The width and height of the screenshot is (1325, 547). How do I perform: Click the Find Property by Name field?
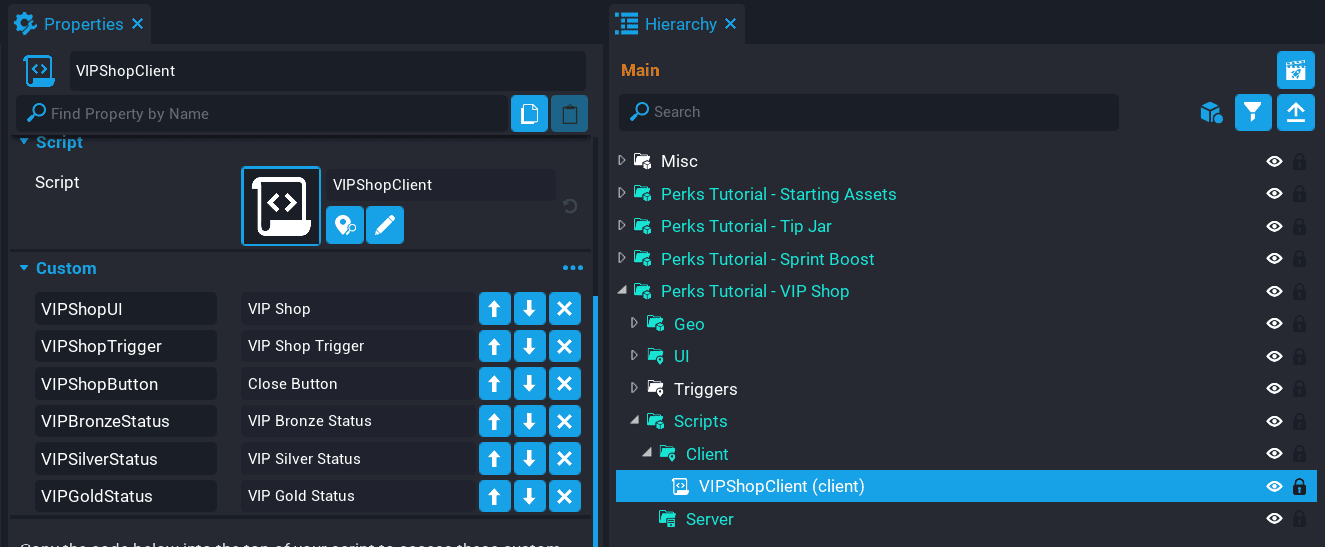click(270, 114)
